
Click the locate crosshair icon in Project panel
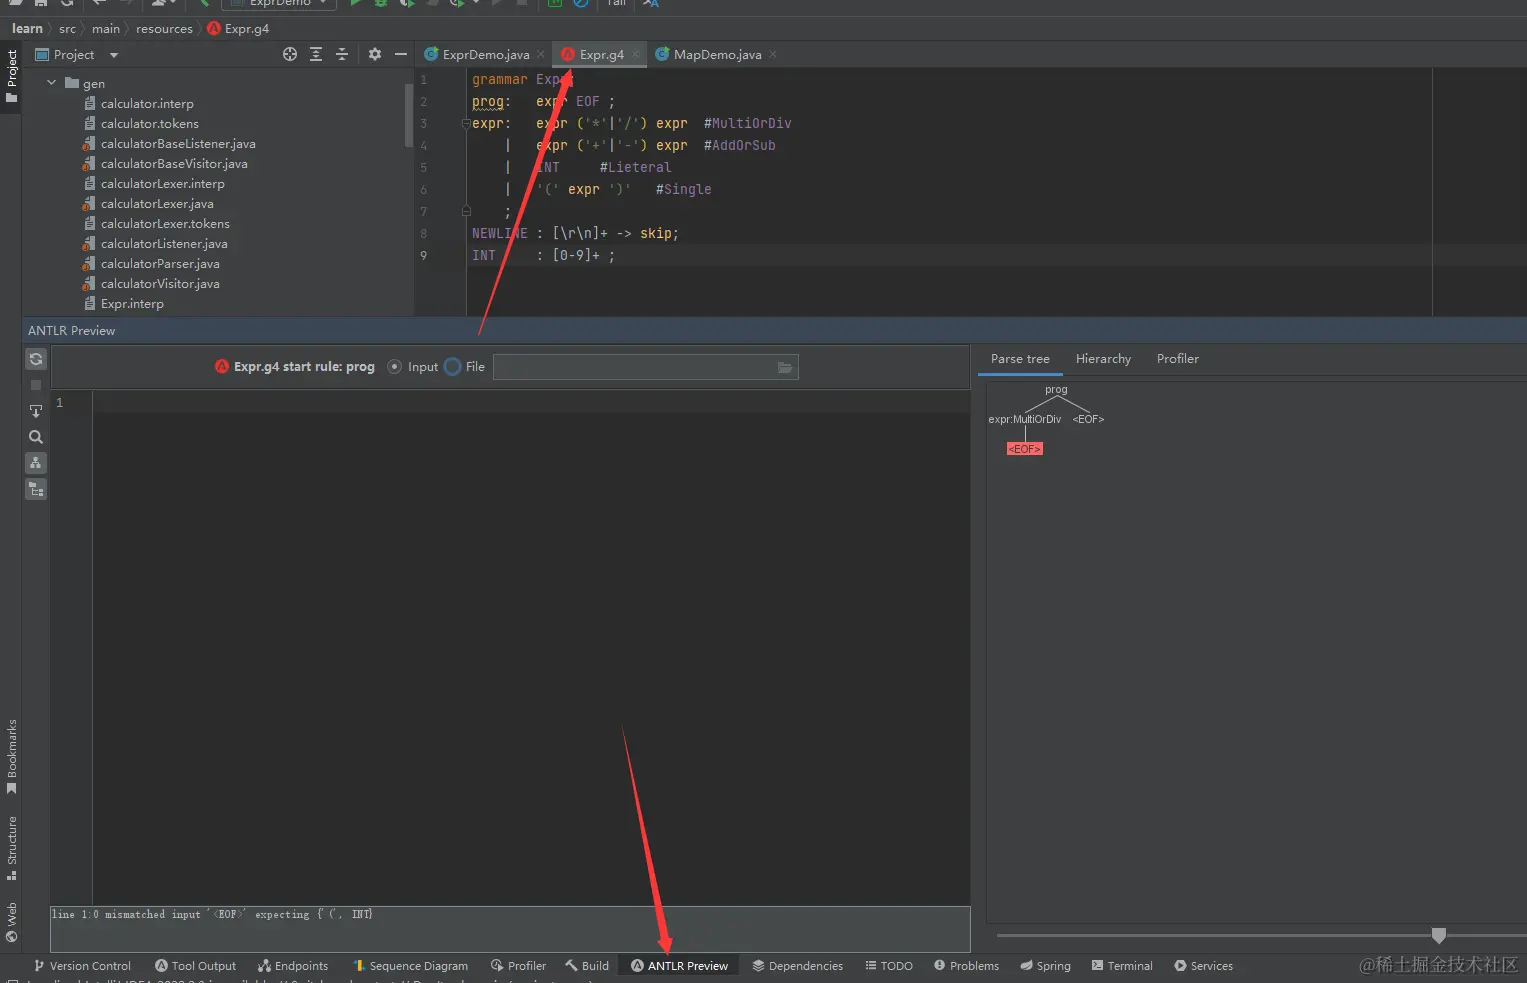[290, 54]
